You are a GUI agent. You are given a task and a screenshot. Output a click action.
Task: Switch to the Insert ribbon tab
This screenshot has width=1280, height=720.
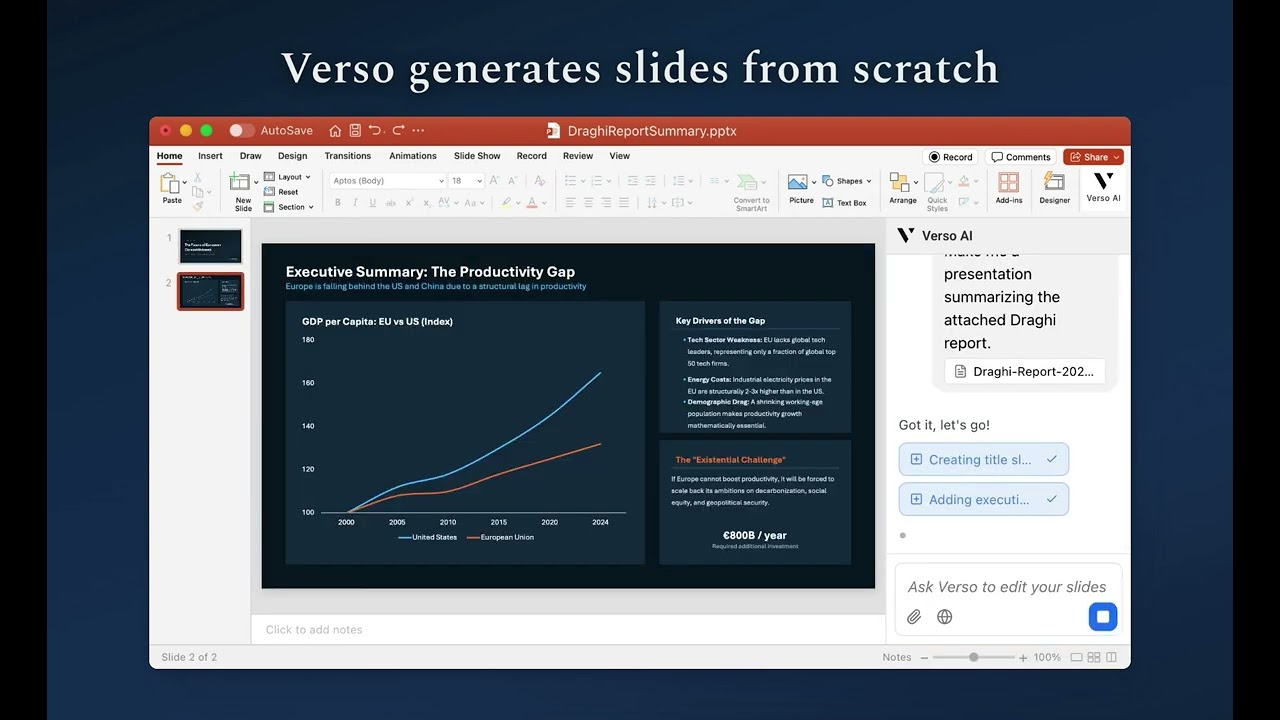click(x=210, y=156)
